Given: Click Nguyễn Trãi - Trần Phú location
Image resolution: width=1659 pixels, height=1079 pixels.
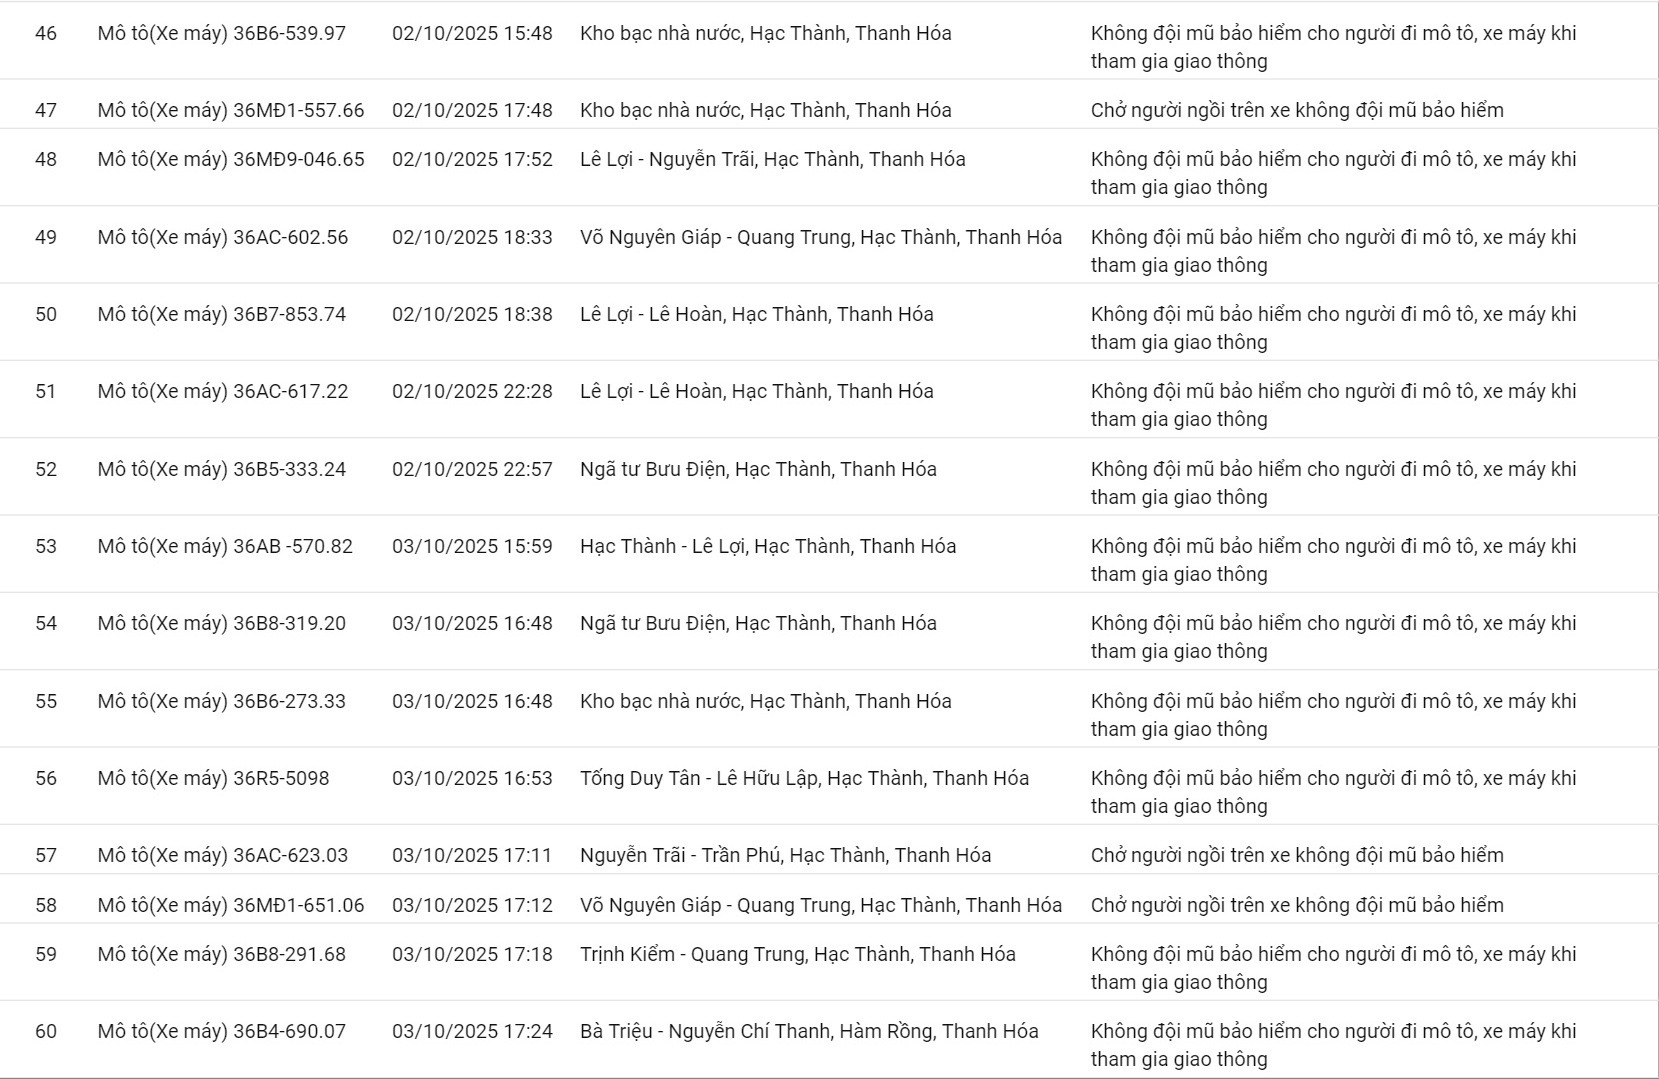Looking at the screenshot, I should [785, 855].
